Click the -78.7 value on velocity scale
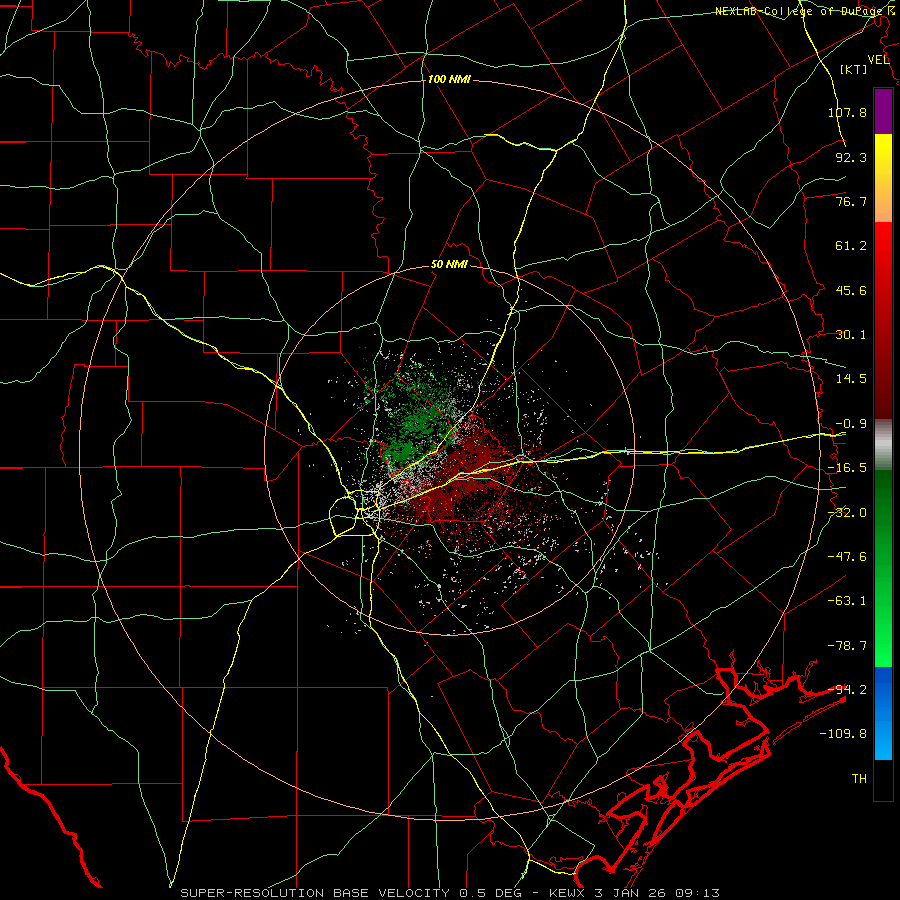The width and height of the screenshot is (900, 900). click(847, 646)
